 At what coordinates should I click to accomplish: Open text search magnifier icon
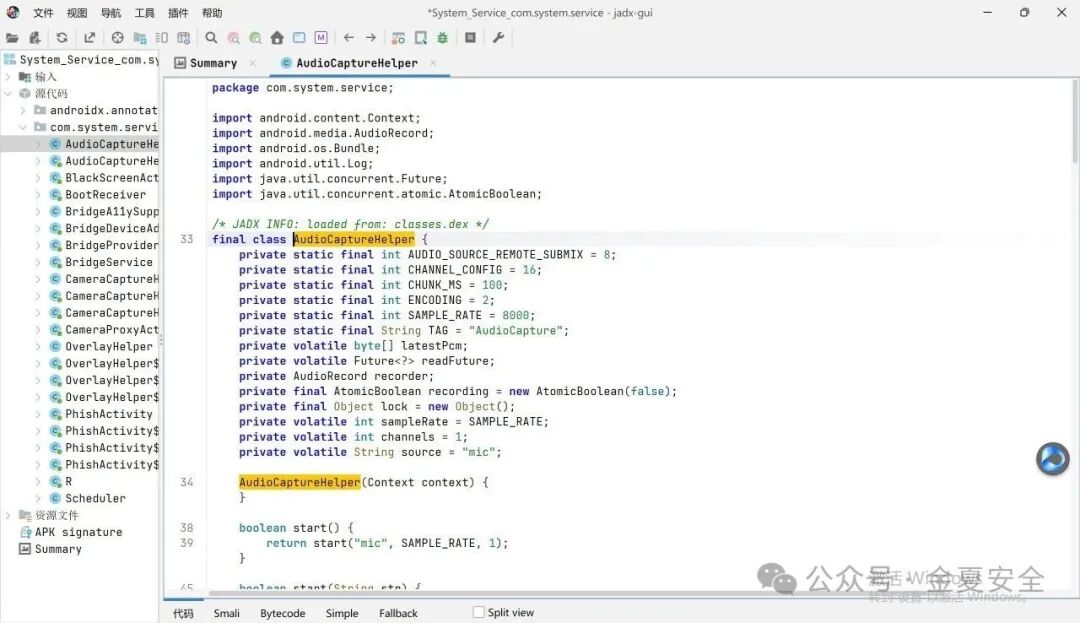pyautogui.click(x=211, y=38)
